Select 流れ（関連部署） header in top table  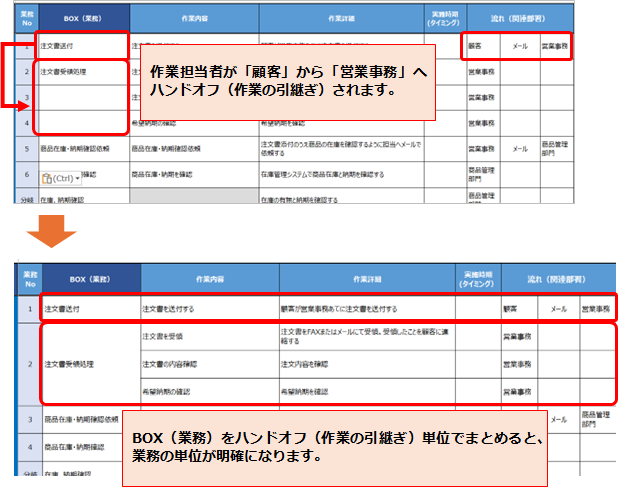[x=520, y=19]
